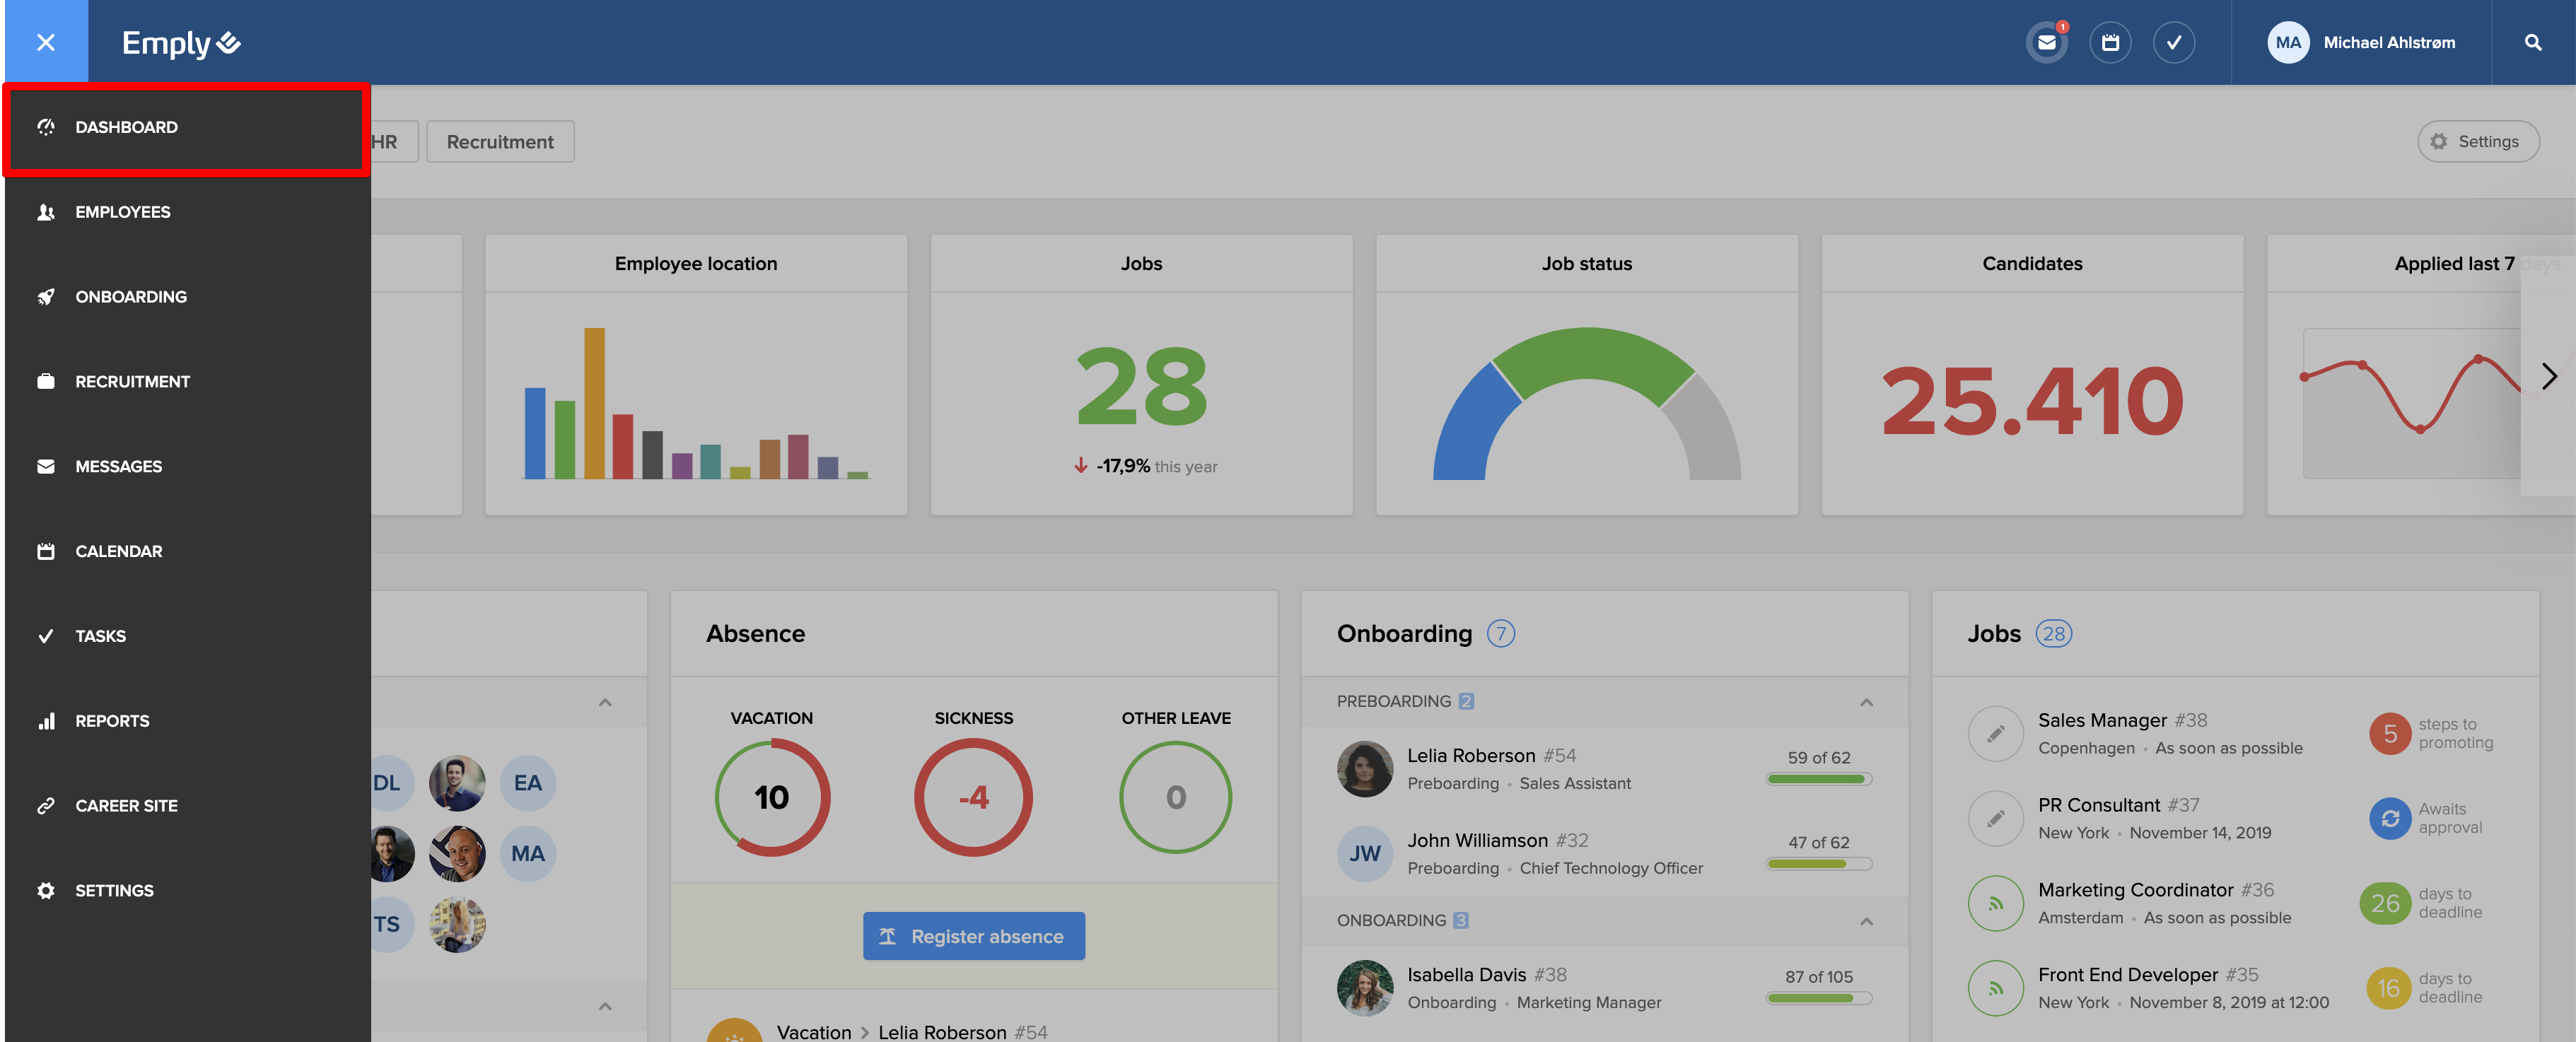Image resolution: width=2576 pixels, height=1042 pixels.
Task: Click the published feed icon for Marketing Coordinator
Action: click(x=1995, y=904)
